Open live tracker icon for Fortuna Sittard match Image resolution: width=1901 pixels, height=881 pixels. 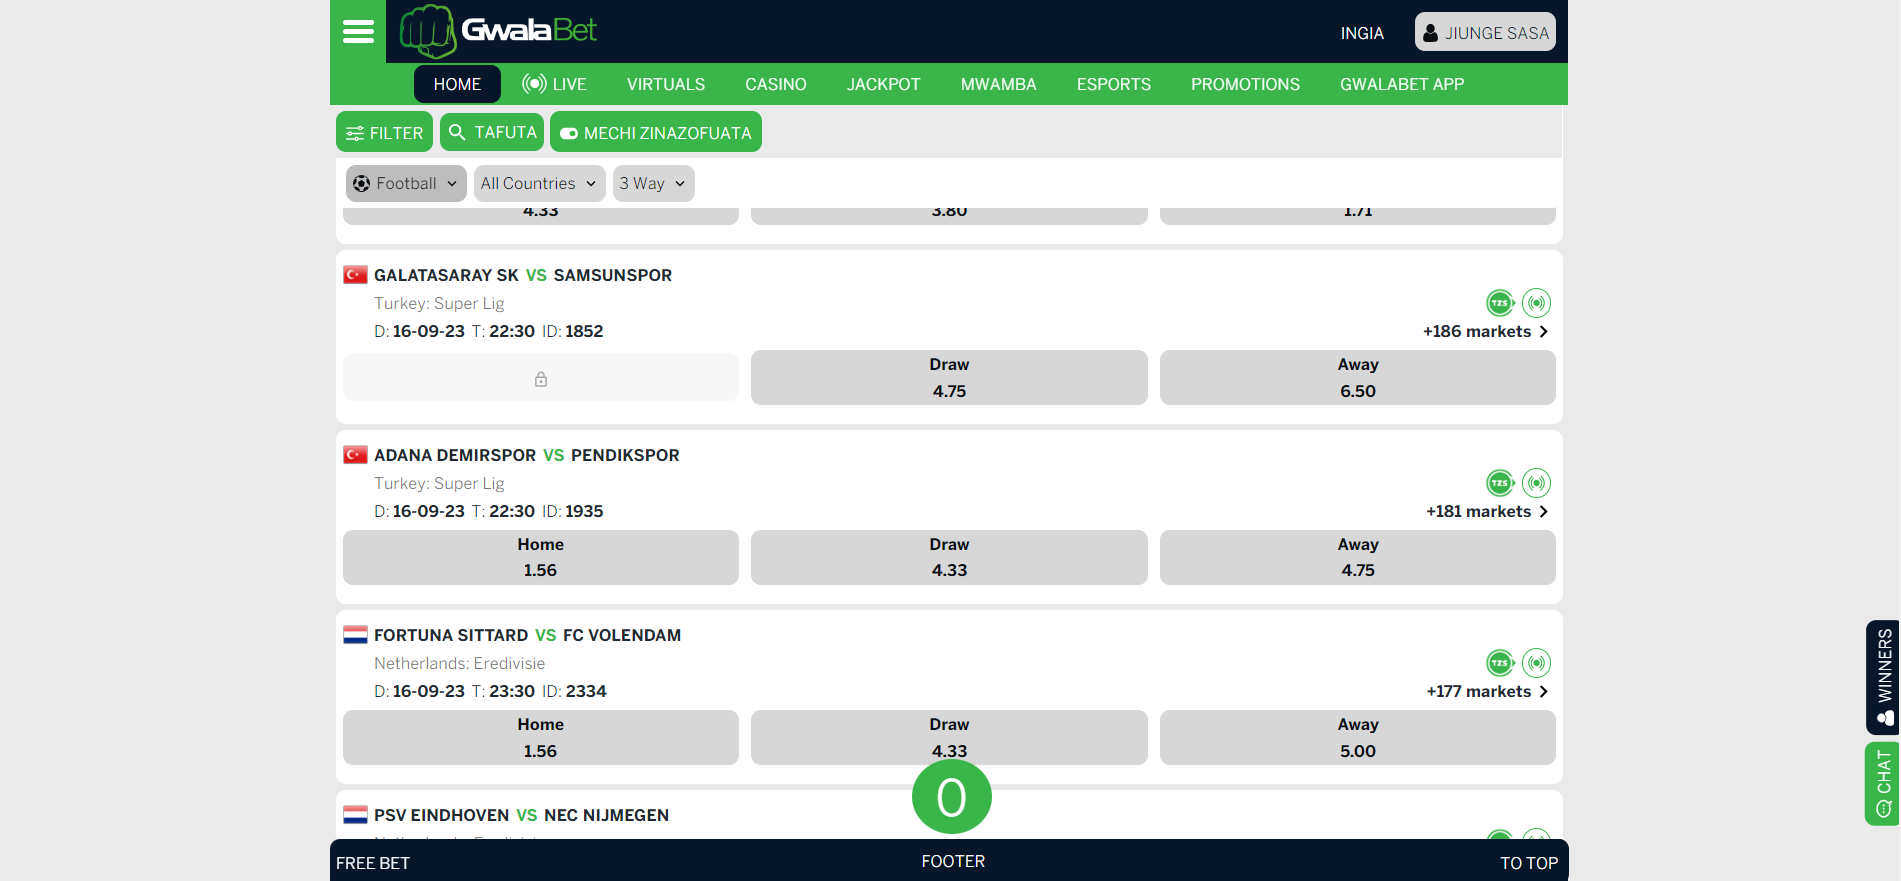tap(1537, 663)
